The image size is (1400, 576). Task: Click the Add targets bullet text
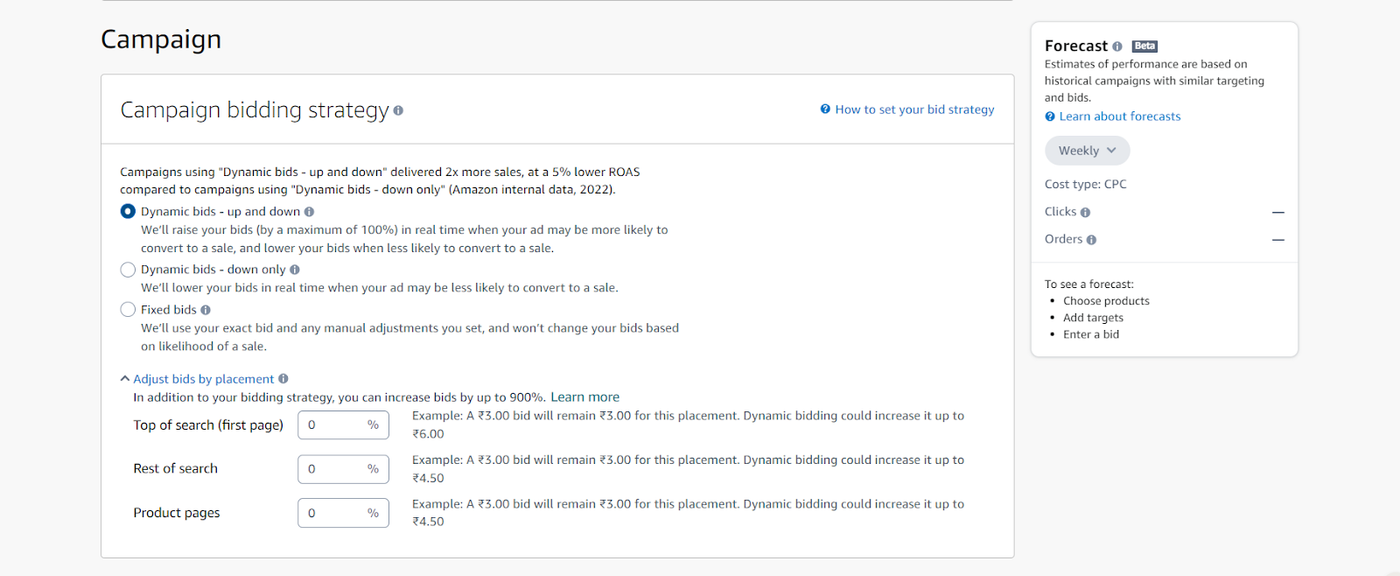pyautogui.click(x=1093, y=318)
